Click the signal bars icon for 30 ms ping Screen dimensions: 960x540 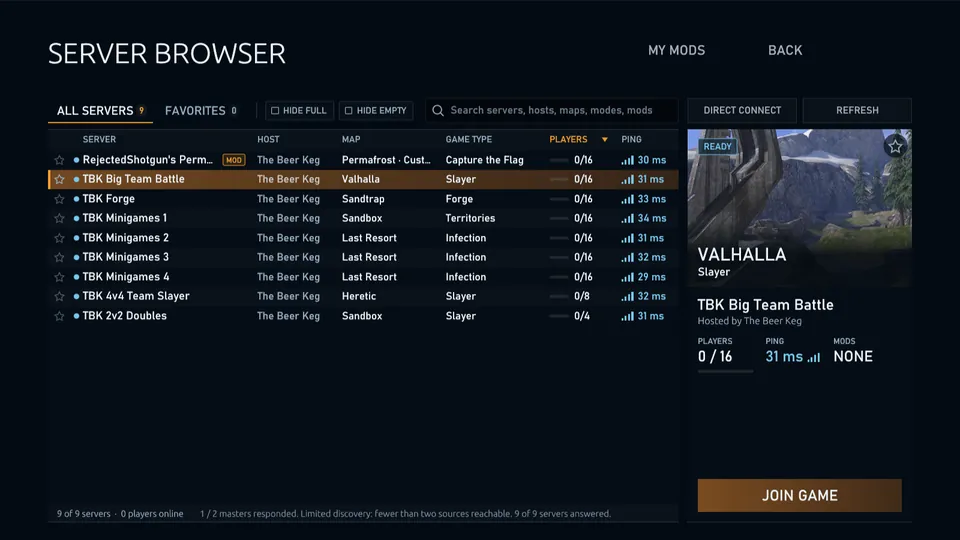pos(628,160)
